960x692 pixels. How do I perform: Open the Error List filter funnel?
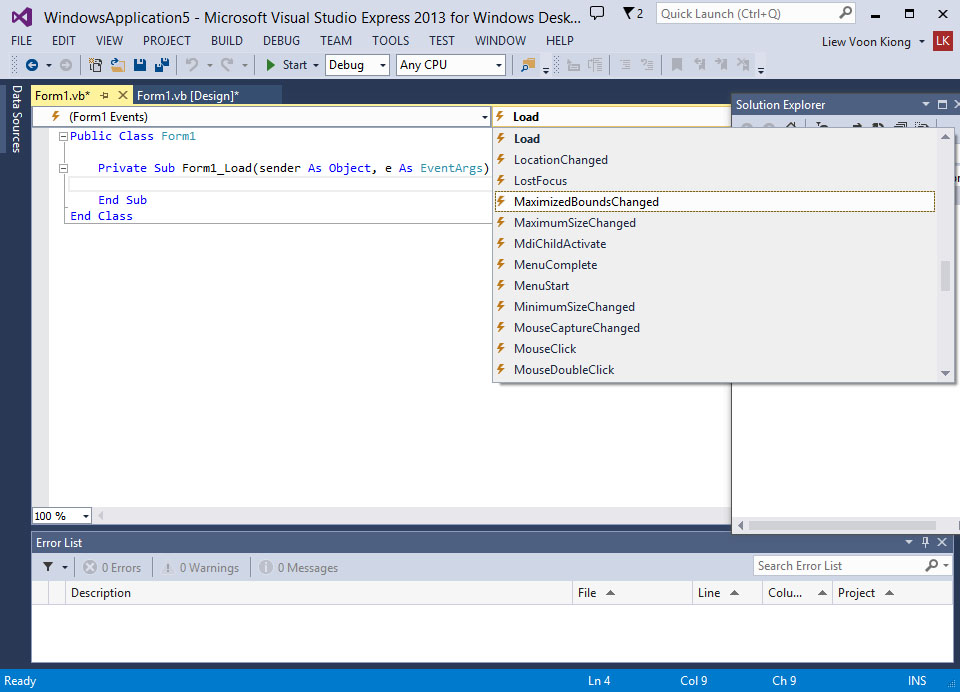[x=48, y=567]
